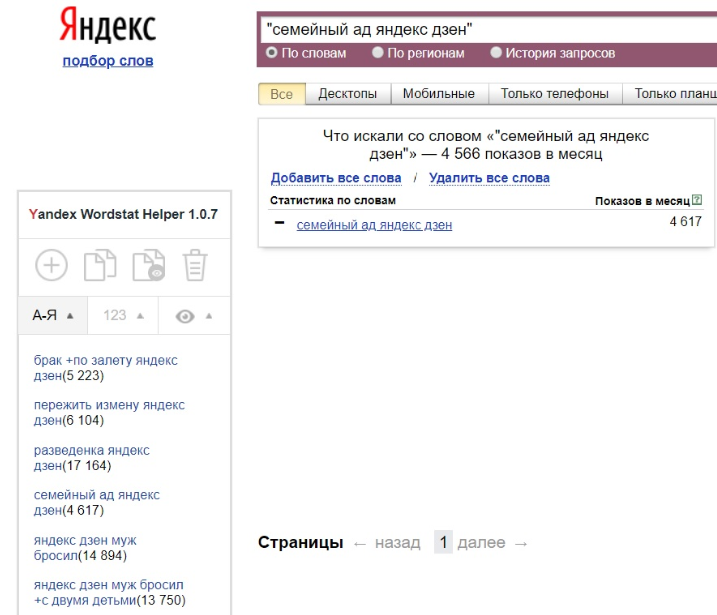Click the add phrase plus icon in Wordstat Helper
Screen dimensions: 717x615
click(52, 265)
